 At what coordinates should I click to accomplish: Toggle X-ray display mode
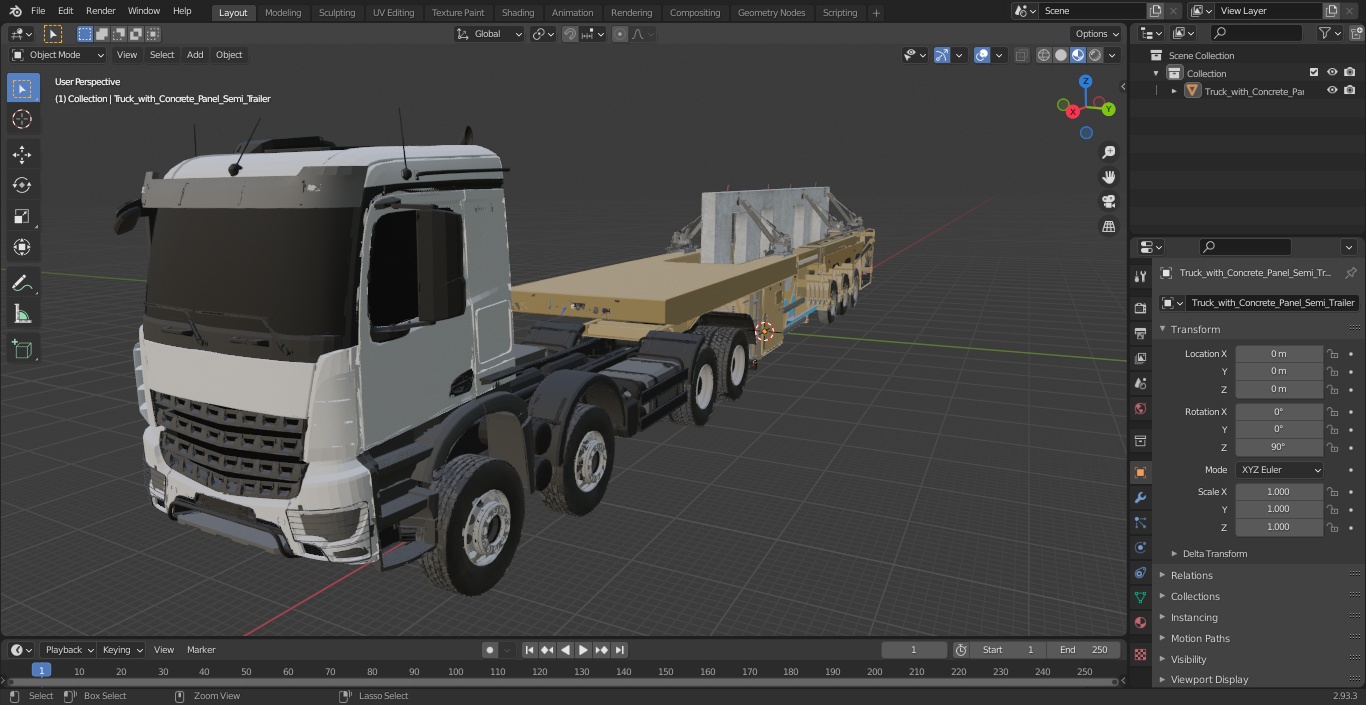pyautogui.click(x=1021, y=55)
